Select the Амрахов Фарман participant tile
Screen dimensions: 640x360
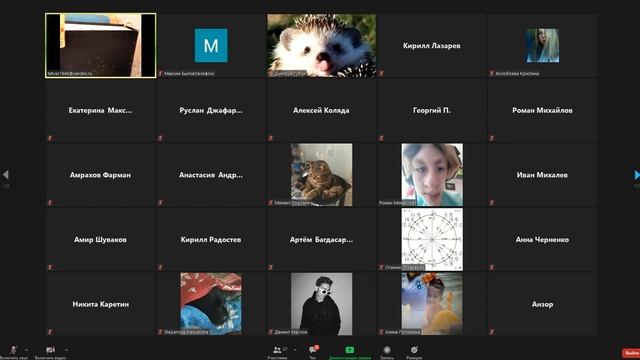pos(100,175)
